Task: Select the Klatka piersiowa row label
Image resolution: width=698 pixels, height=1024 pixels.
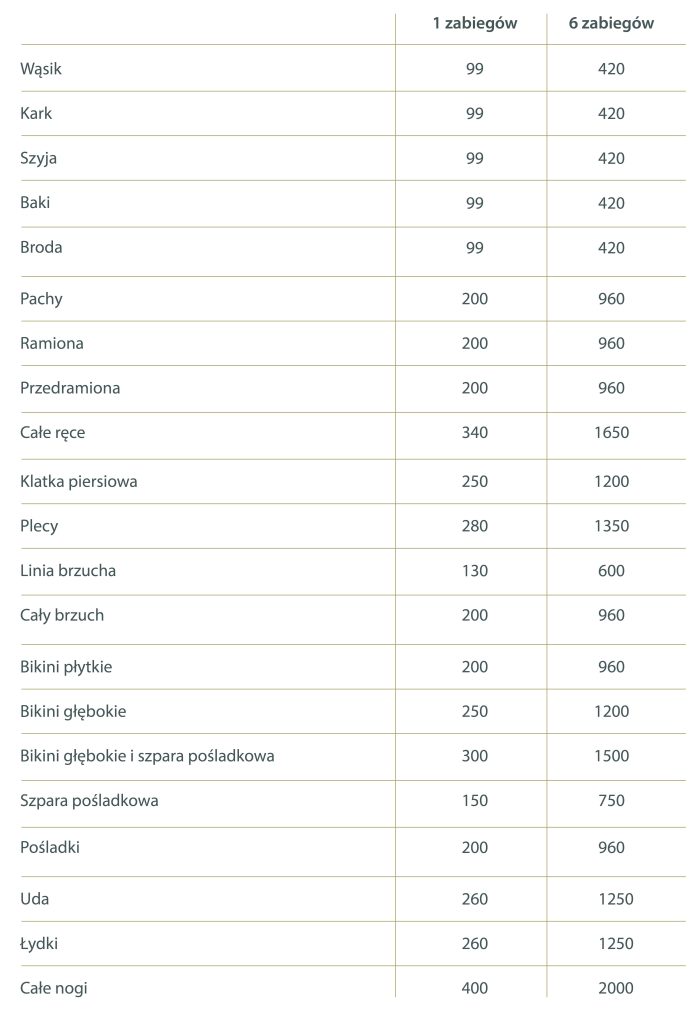Action: point(79,481)
